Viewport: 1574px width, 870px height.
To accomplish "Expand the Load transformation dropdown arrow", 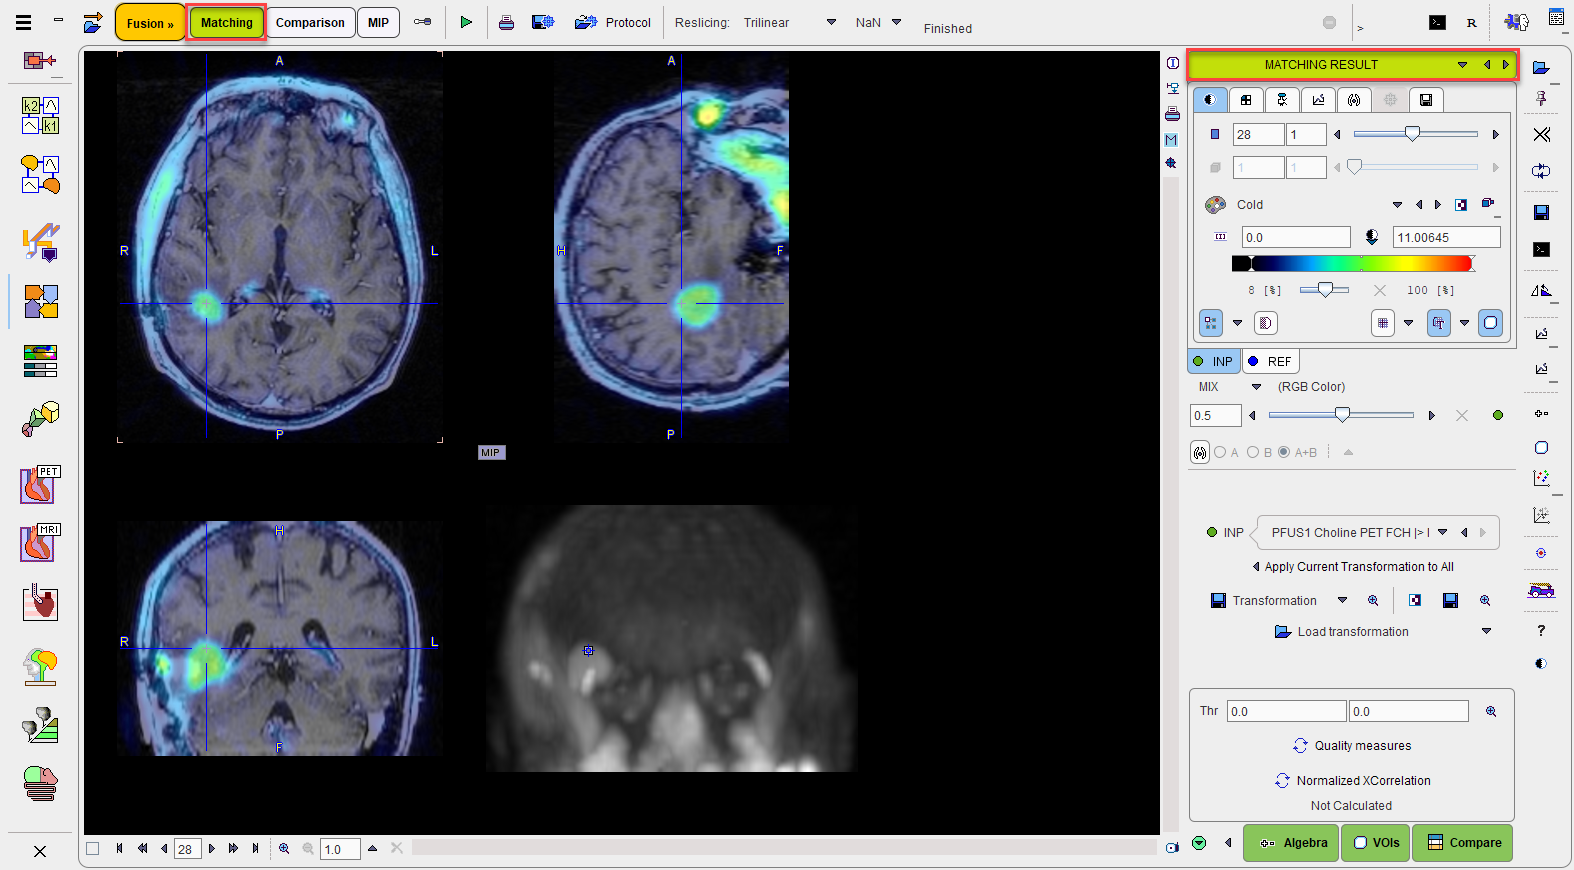I will click(1486, 632).
